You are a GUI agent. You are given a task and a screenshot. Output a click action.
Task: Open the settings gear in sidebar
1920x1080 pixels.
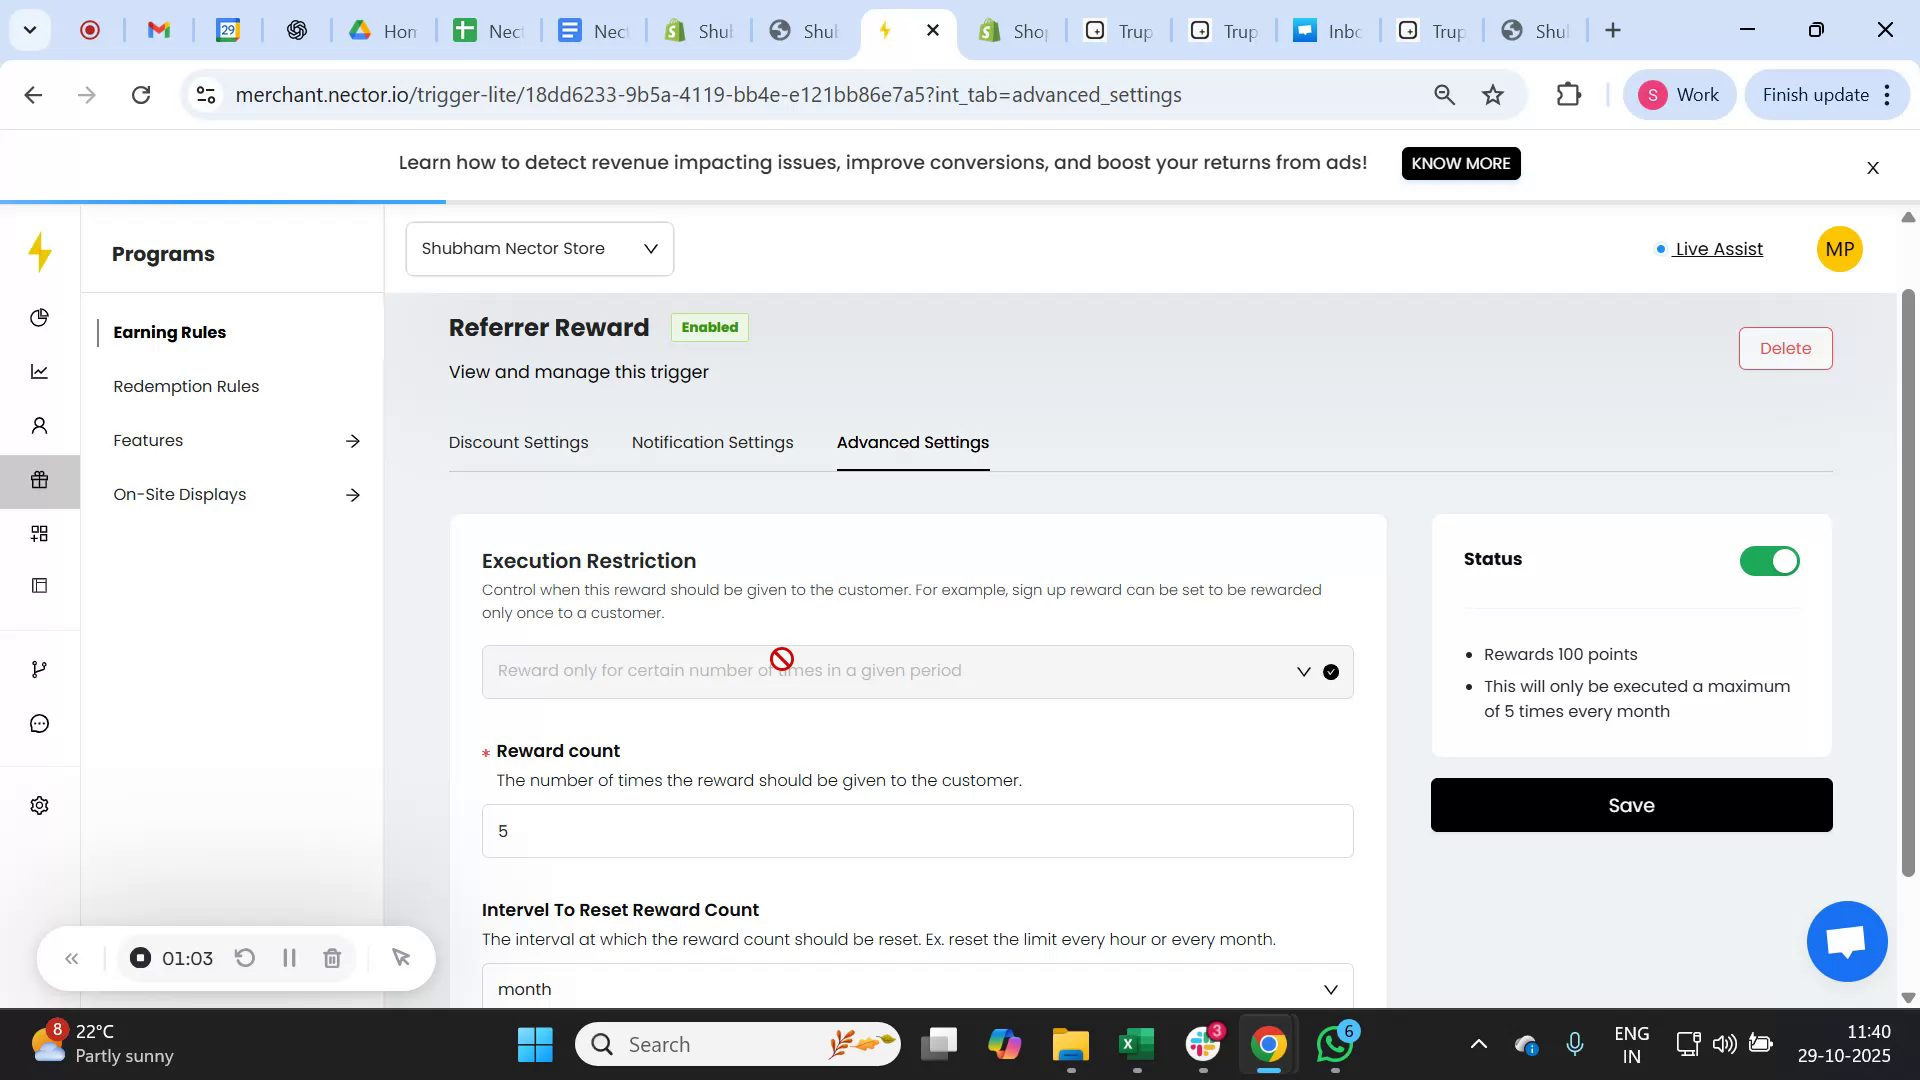(x=40, y=805)
